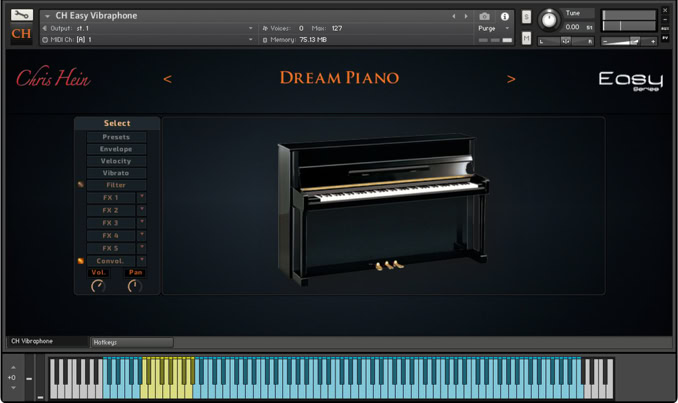Click the camera snapshot icon
The height and width of the screenshot is (403, 678).
[485, 16]
